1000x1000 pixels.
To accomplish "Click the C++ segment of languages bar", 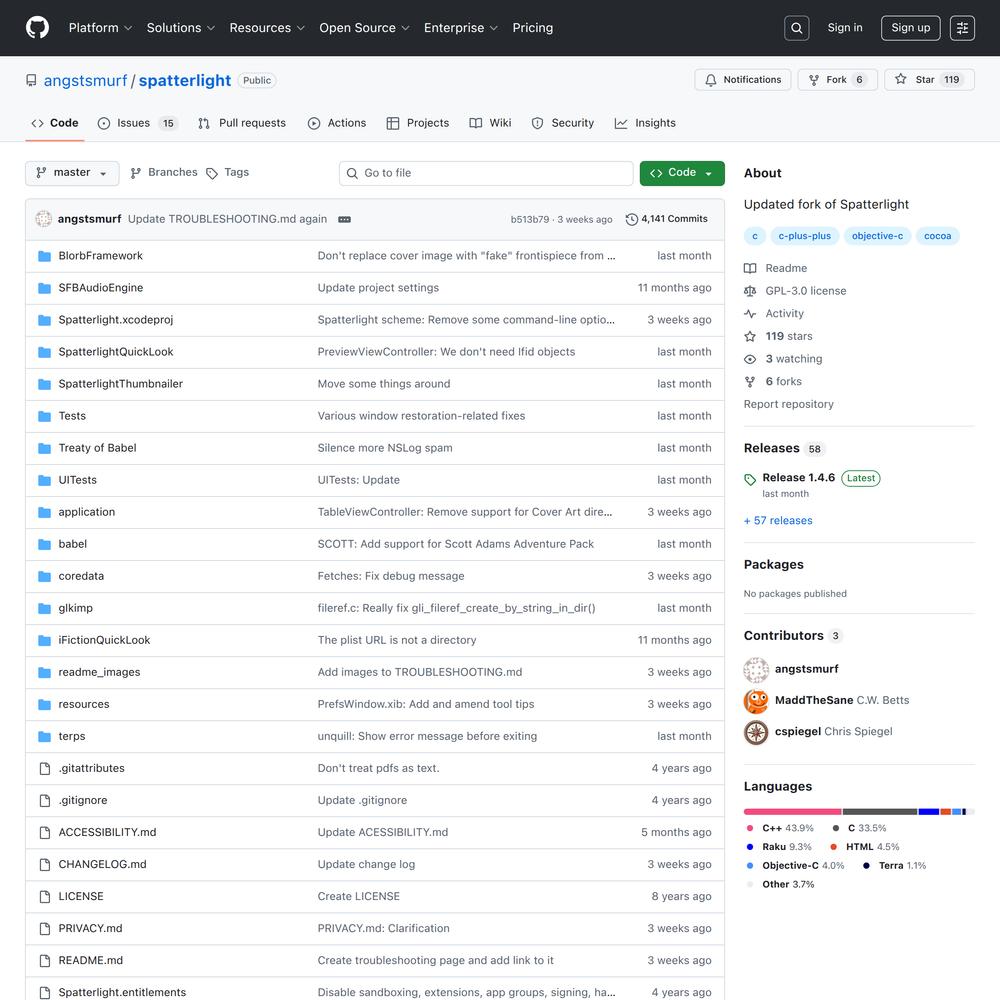I will tap(792, 811).
